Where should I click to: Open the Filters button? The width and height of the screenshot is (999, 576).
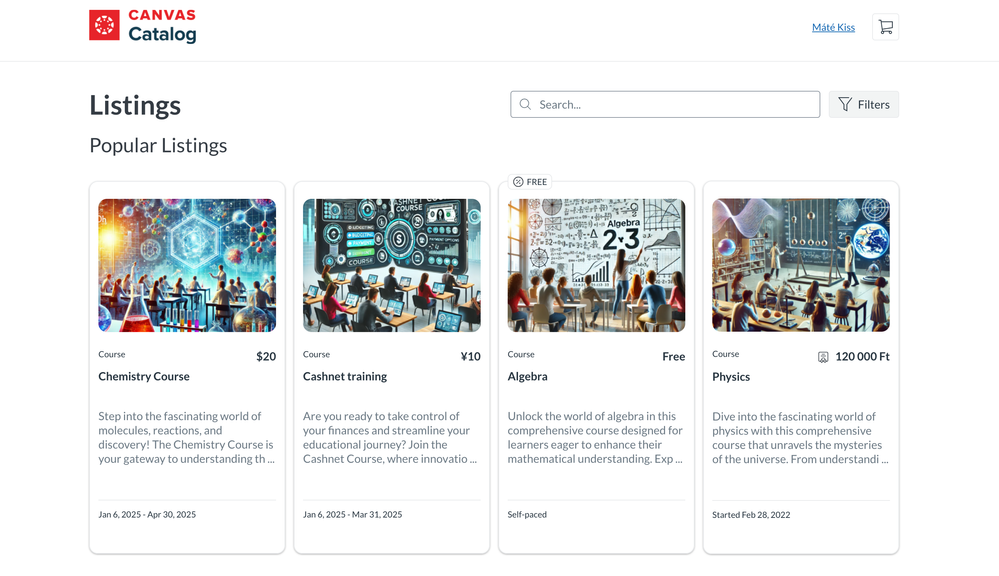click(864, 104)
